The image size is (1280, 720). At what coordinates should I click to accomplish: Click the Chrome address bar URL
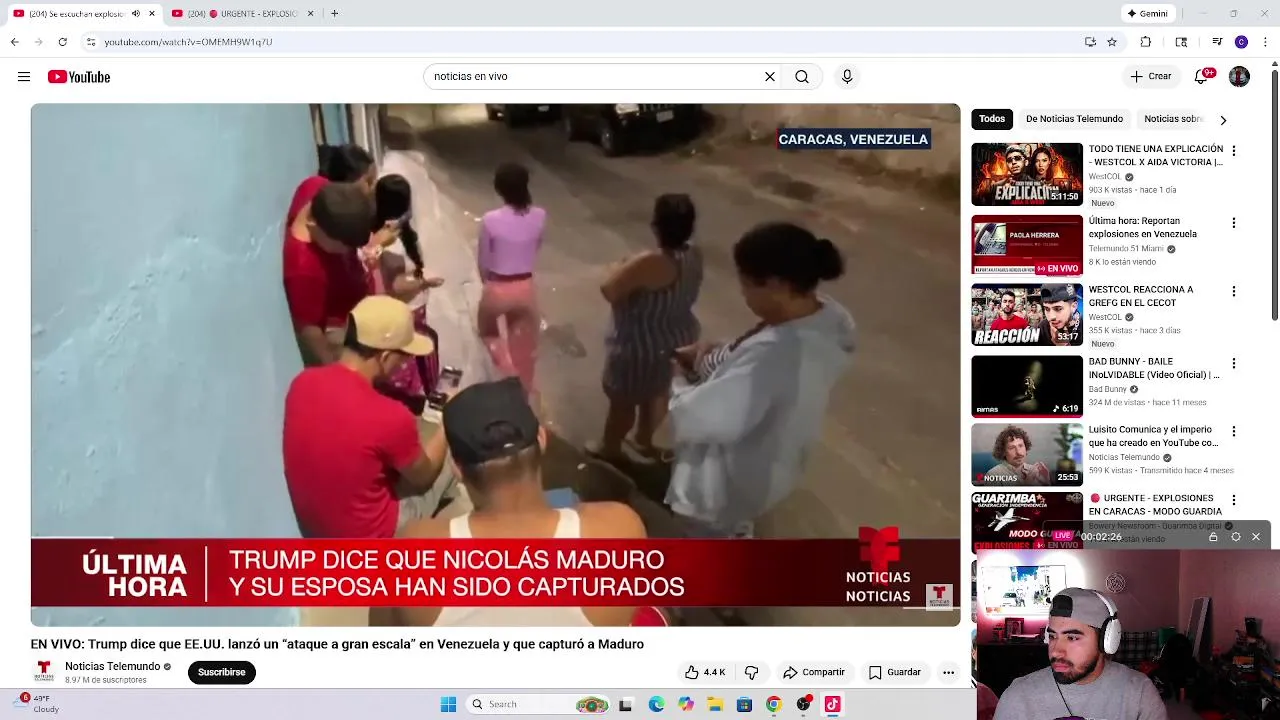point(188,42)
